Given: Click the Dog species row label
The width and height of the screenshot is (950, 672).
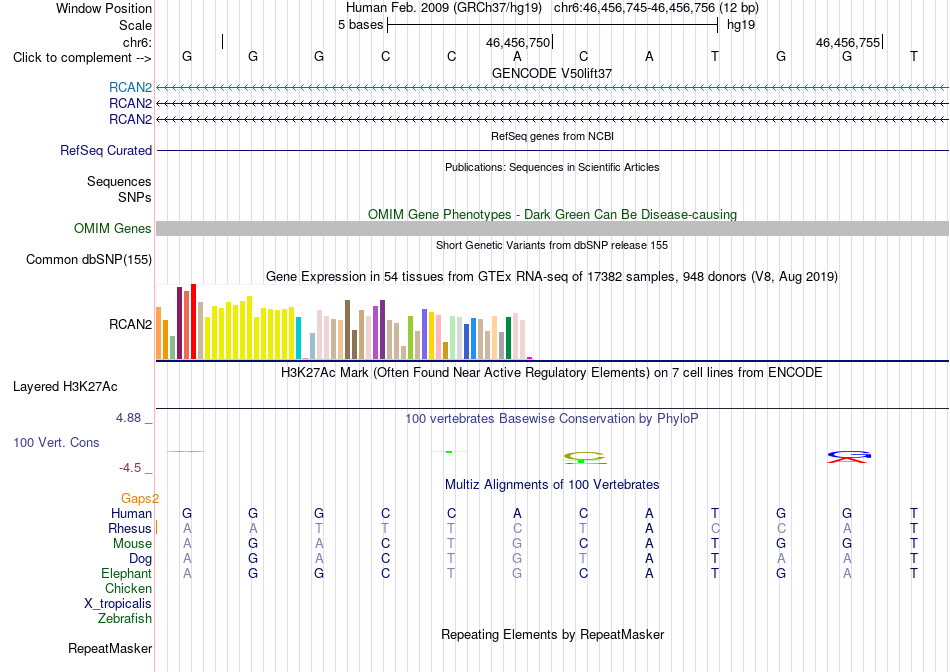Looking at the screenshot, I should [x=141, y=558].
